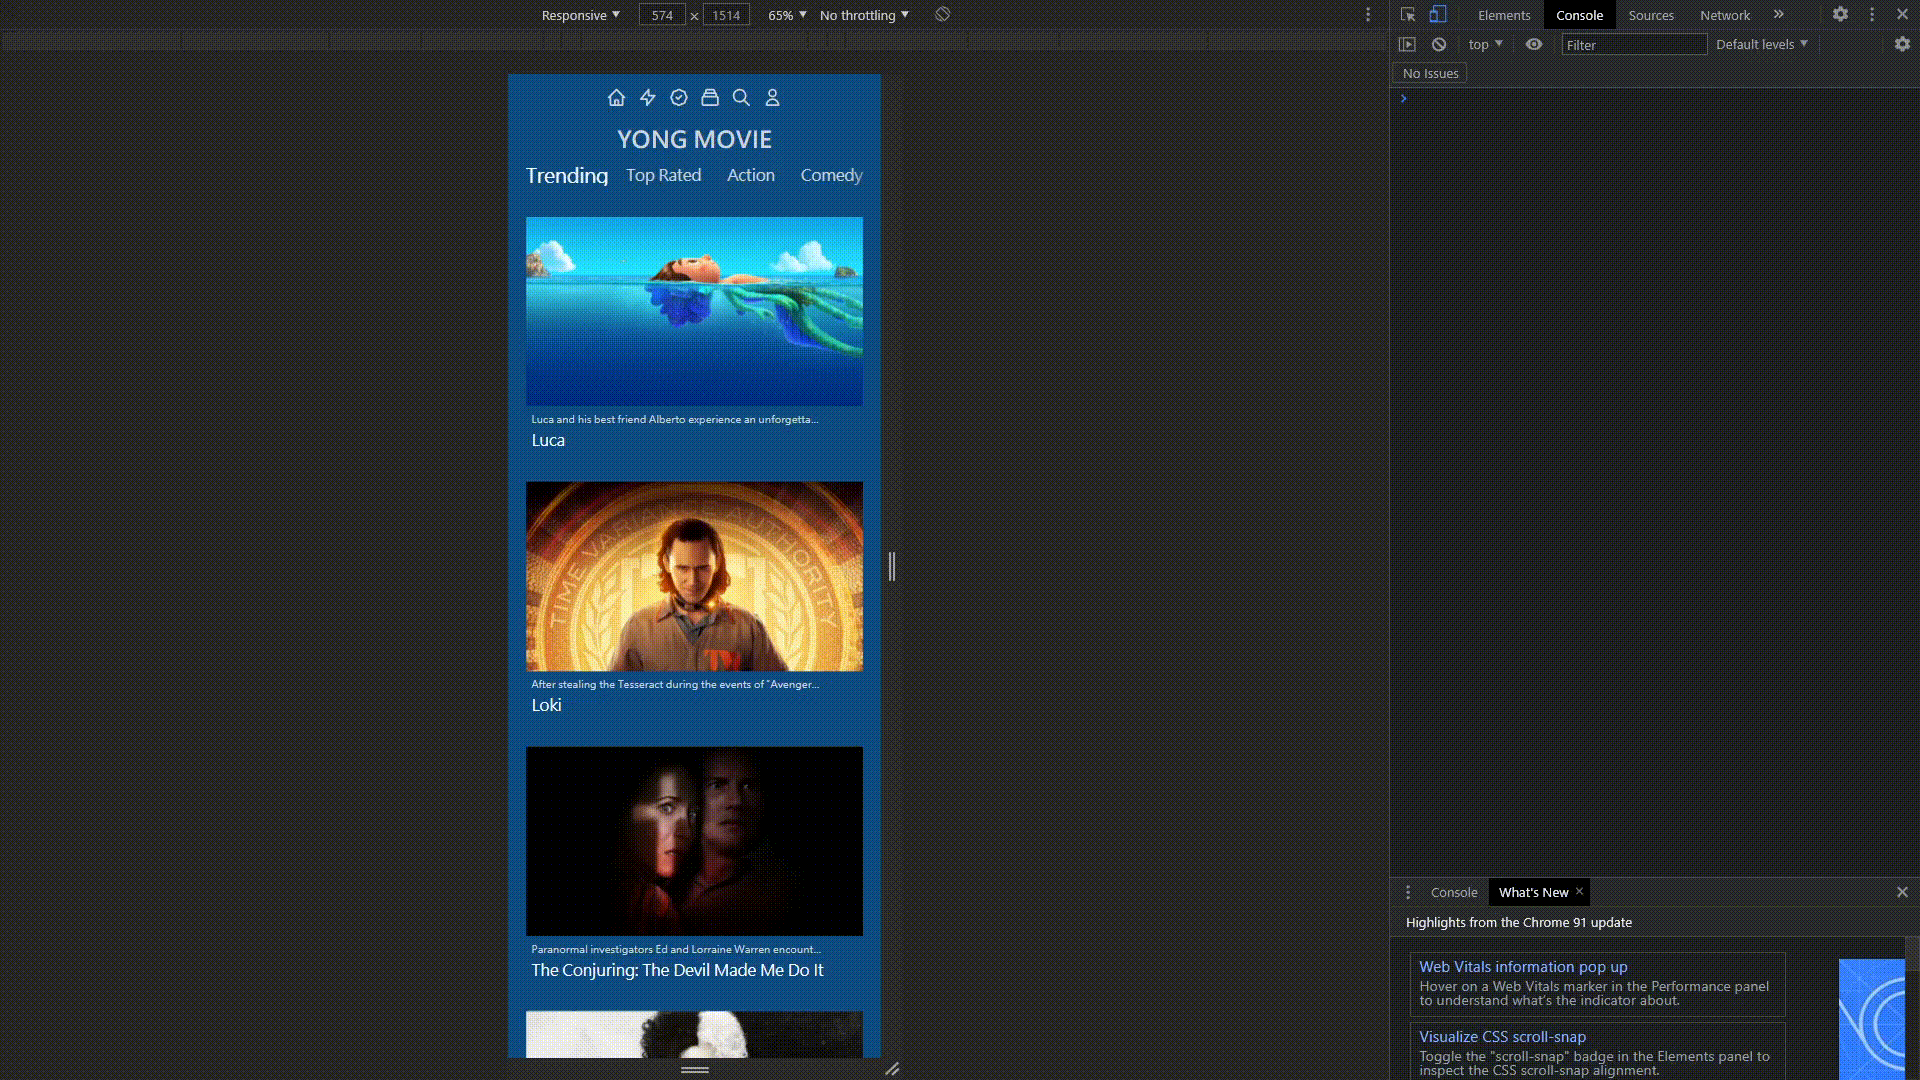1920x1080 pixels.
Task: Click the console Filter input field
Action: point(1633,45)
